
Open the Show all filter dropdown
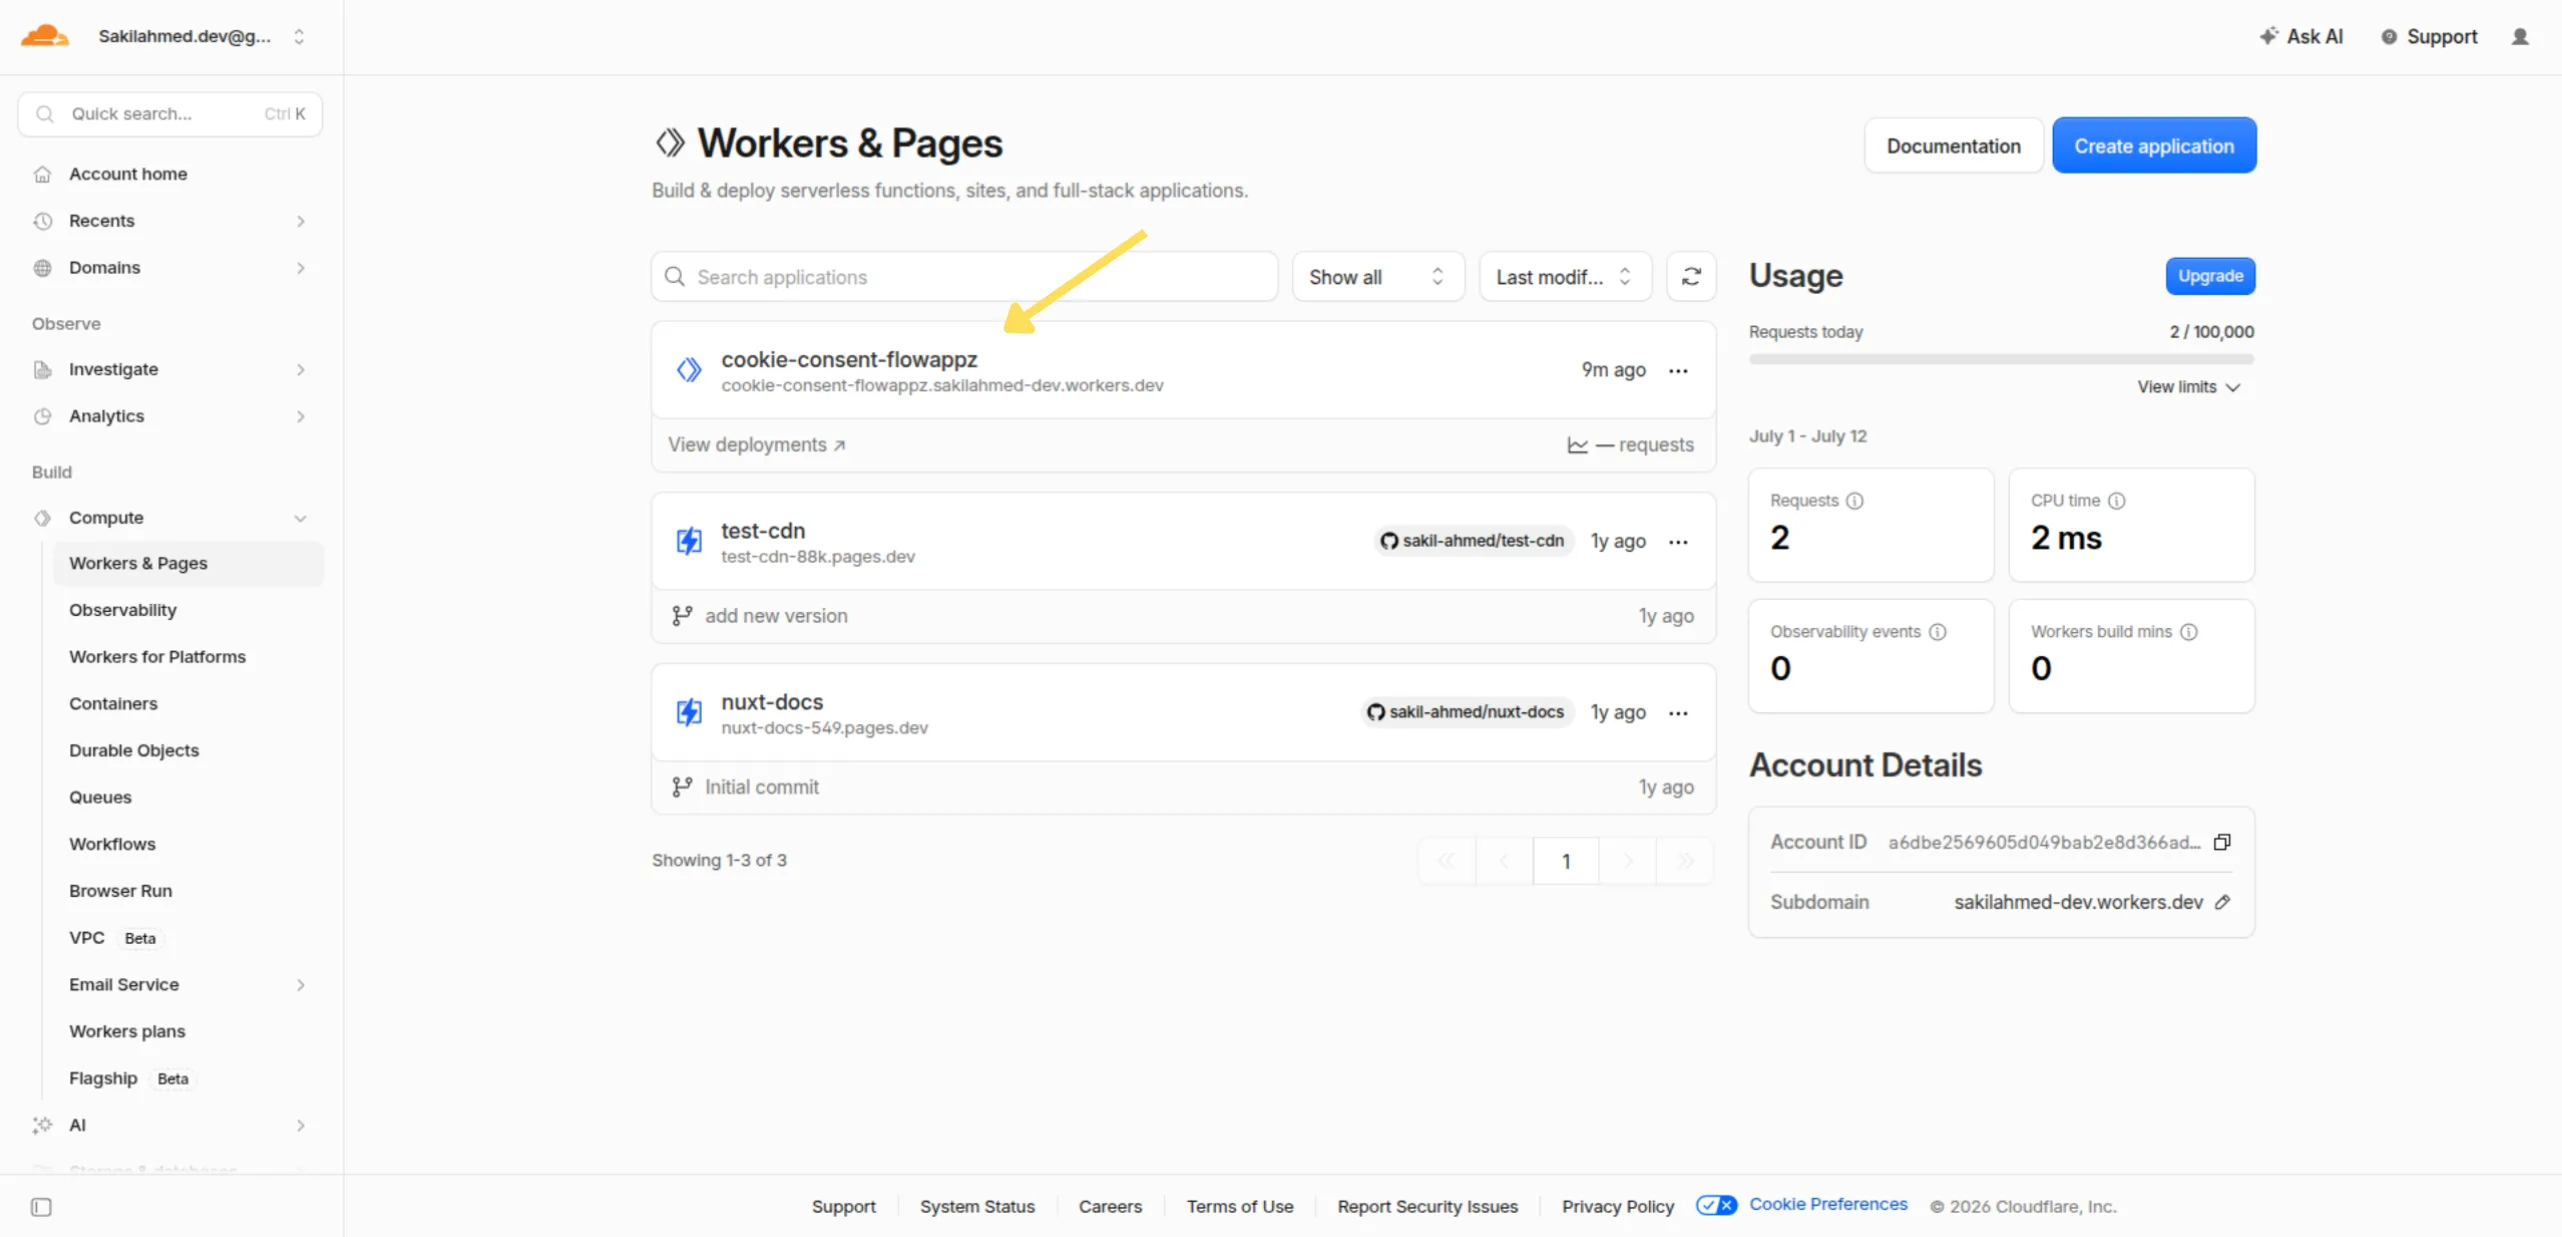pyautogui.click(x=1377, y=277)
